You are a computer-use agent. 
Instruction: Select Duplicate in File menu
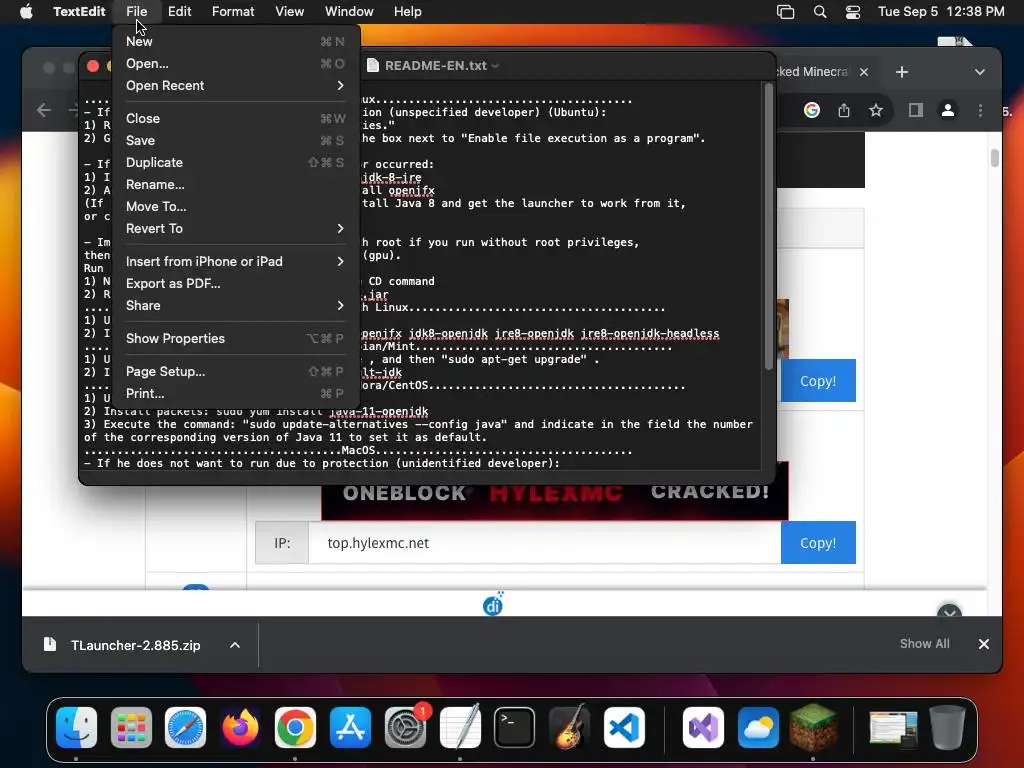(x=235, y=163)
